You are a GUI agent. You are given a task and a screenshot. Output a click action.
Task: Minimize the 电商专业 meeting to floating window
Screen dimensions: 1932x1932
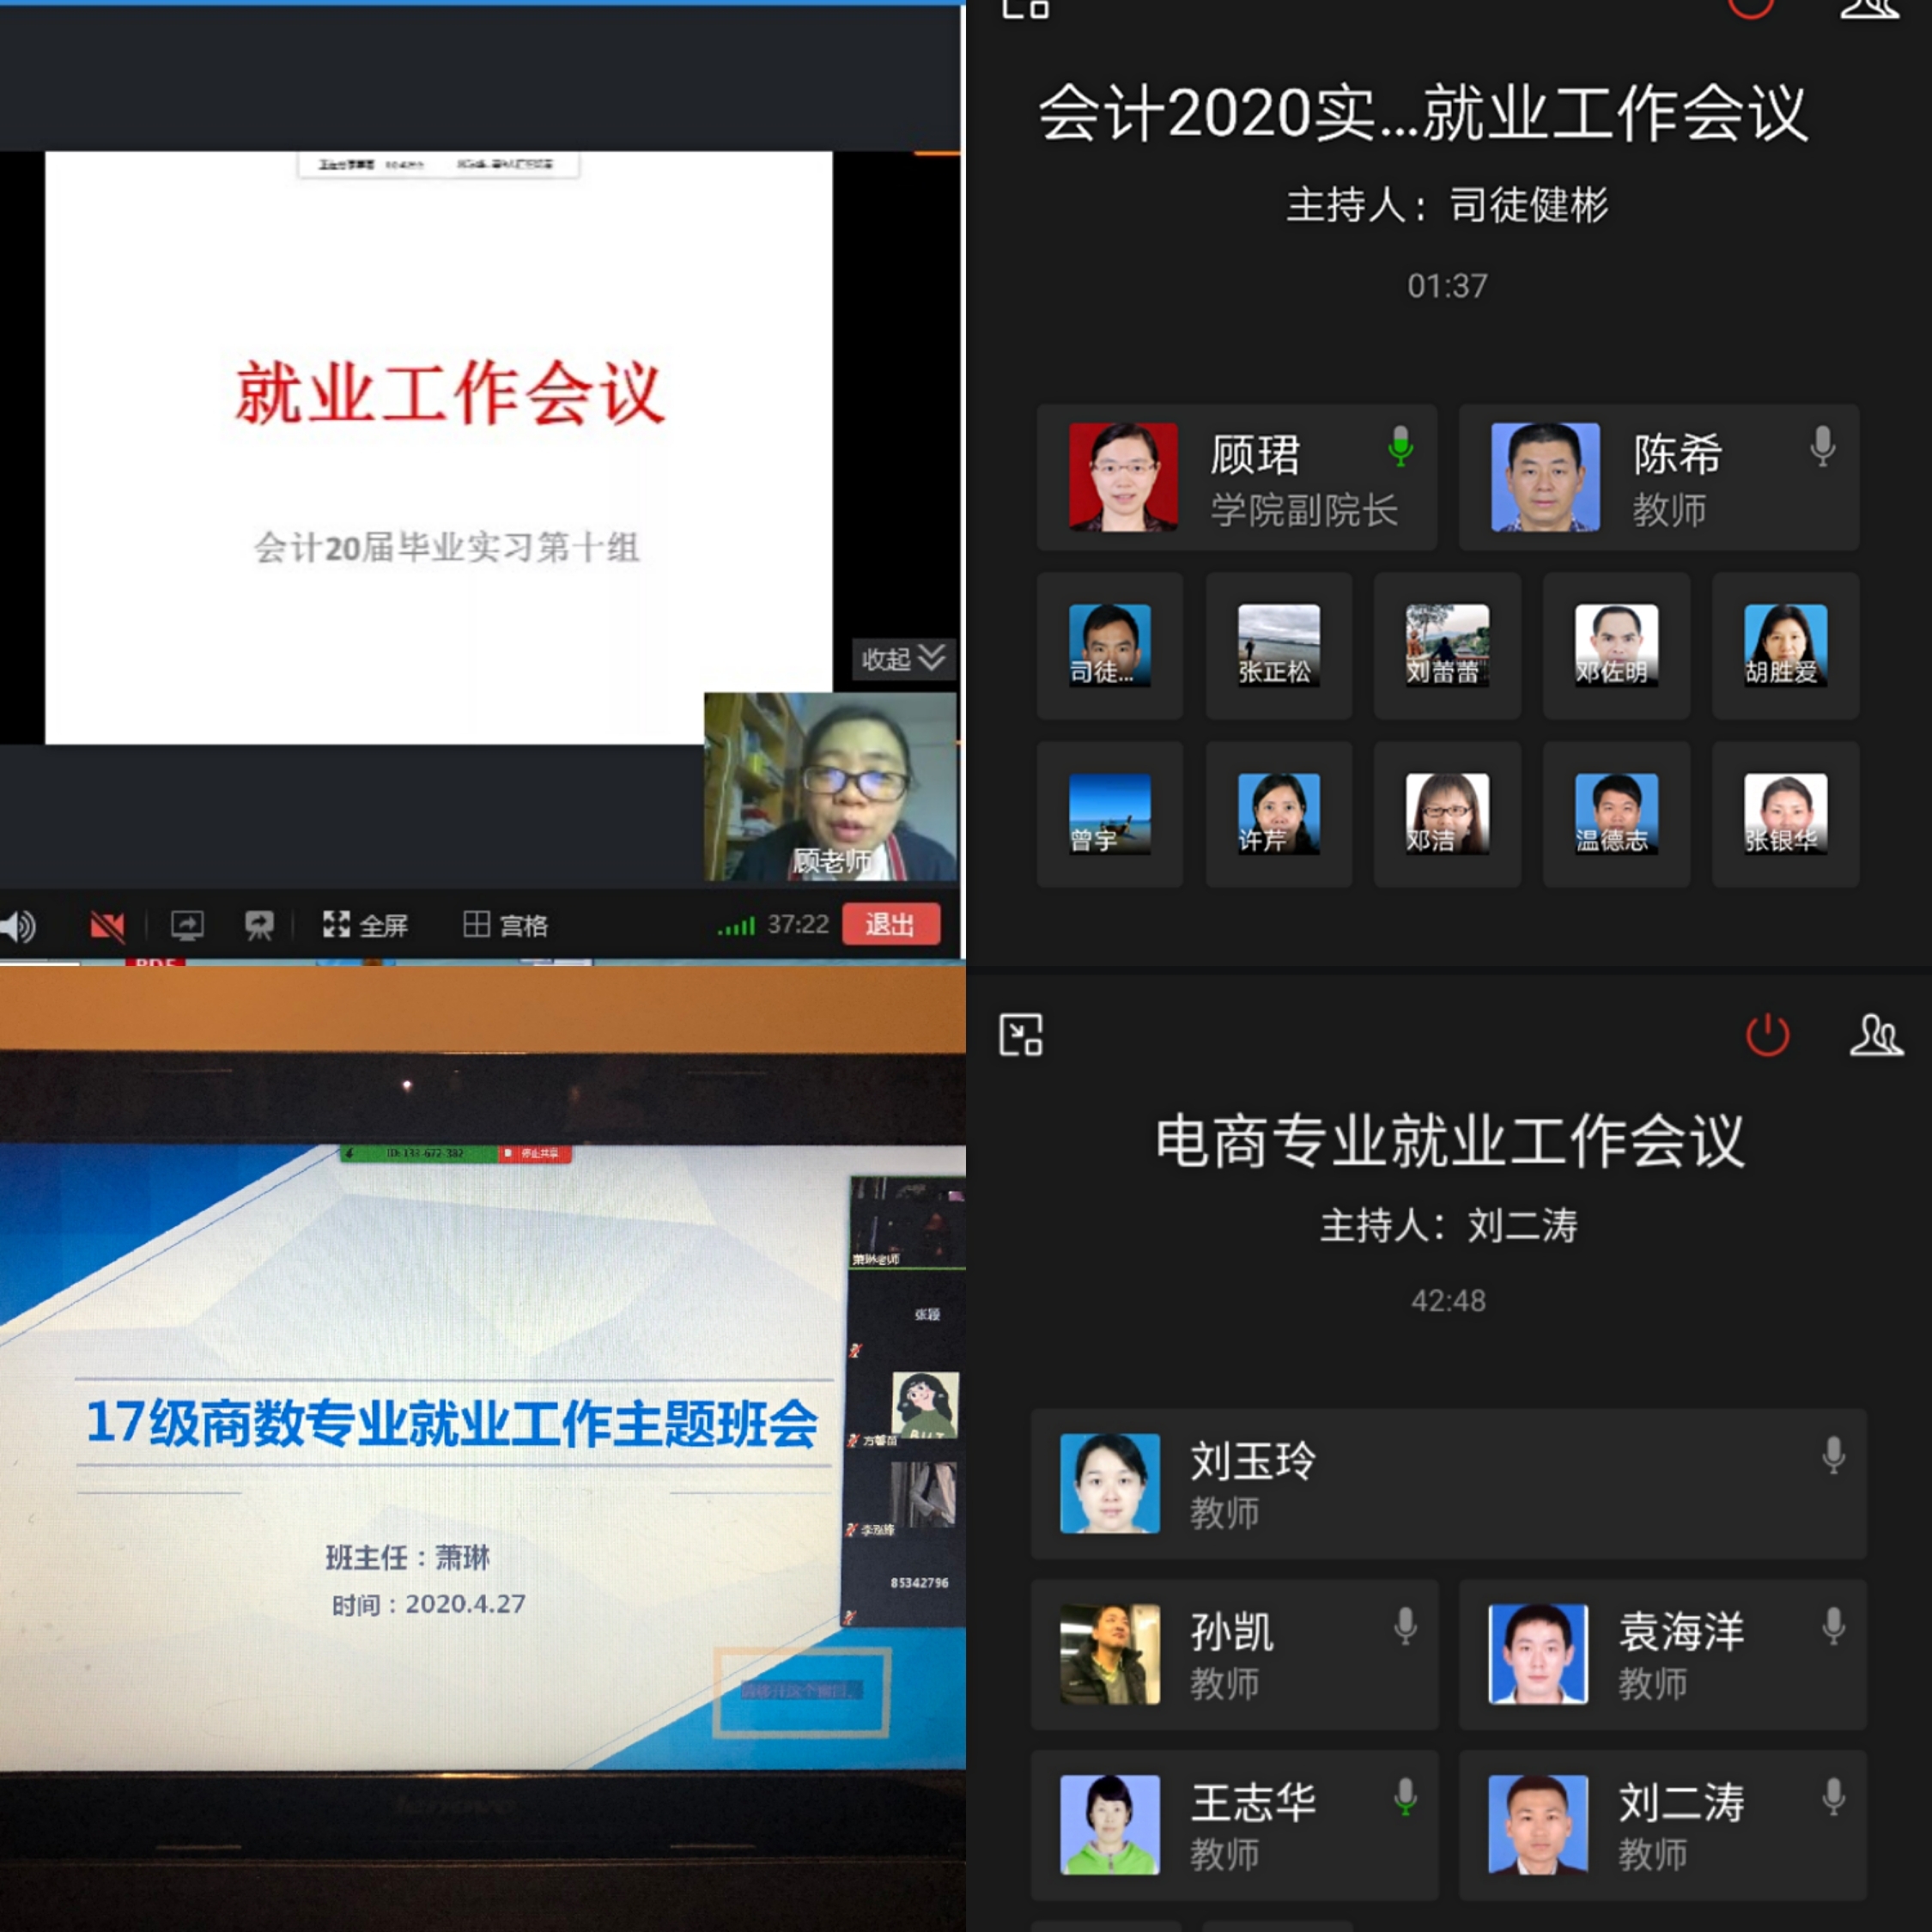[1021, 1034]
